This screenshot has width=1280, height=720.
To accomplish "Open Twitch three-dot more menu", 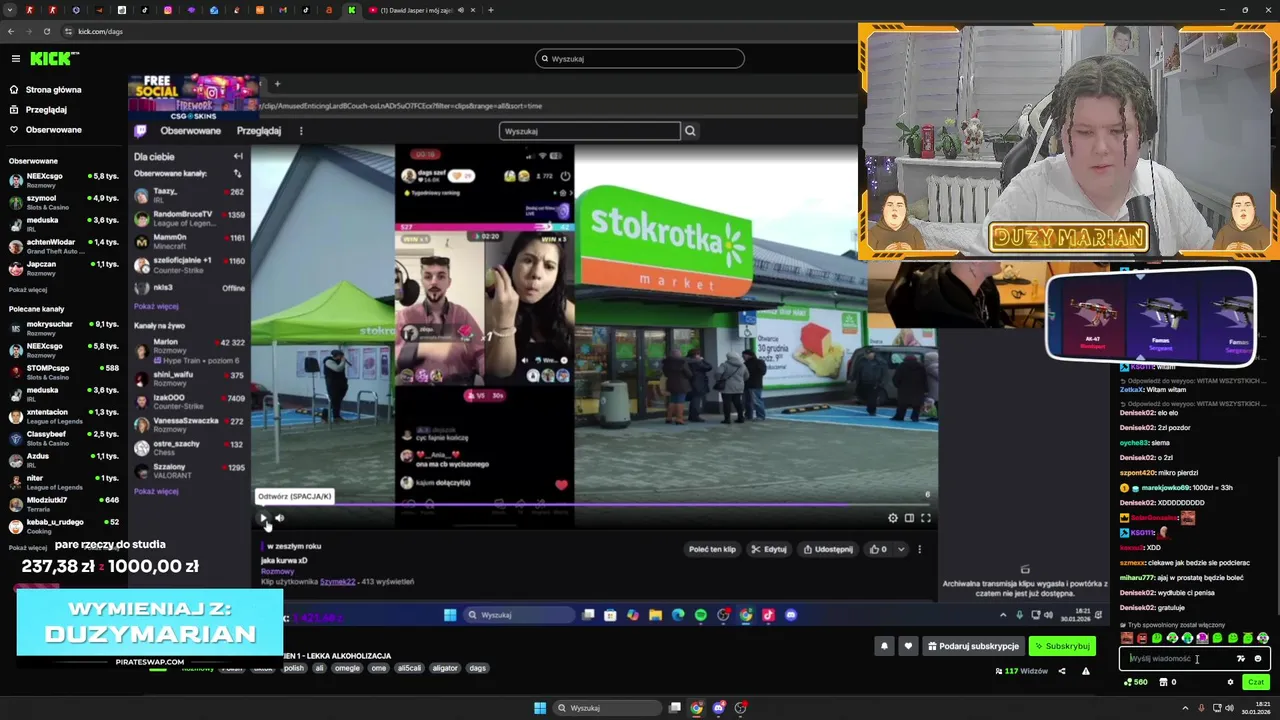I will click(301, 131).
